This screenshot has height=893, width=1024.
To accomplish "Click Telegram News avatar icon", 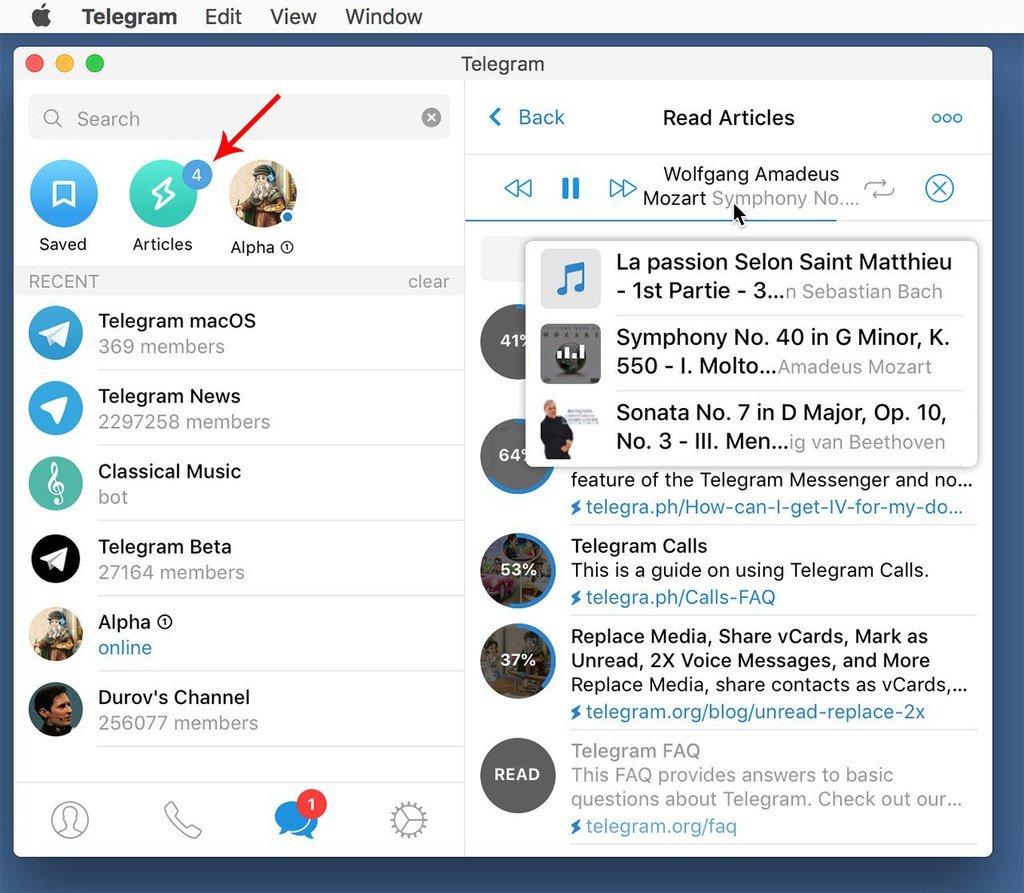I will (x=56, y=408).
